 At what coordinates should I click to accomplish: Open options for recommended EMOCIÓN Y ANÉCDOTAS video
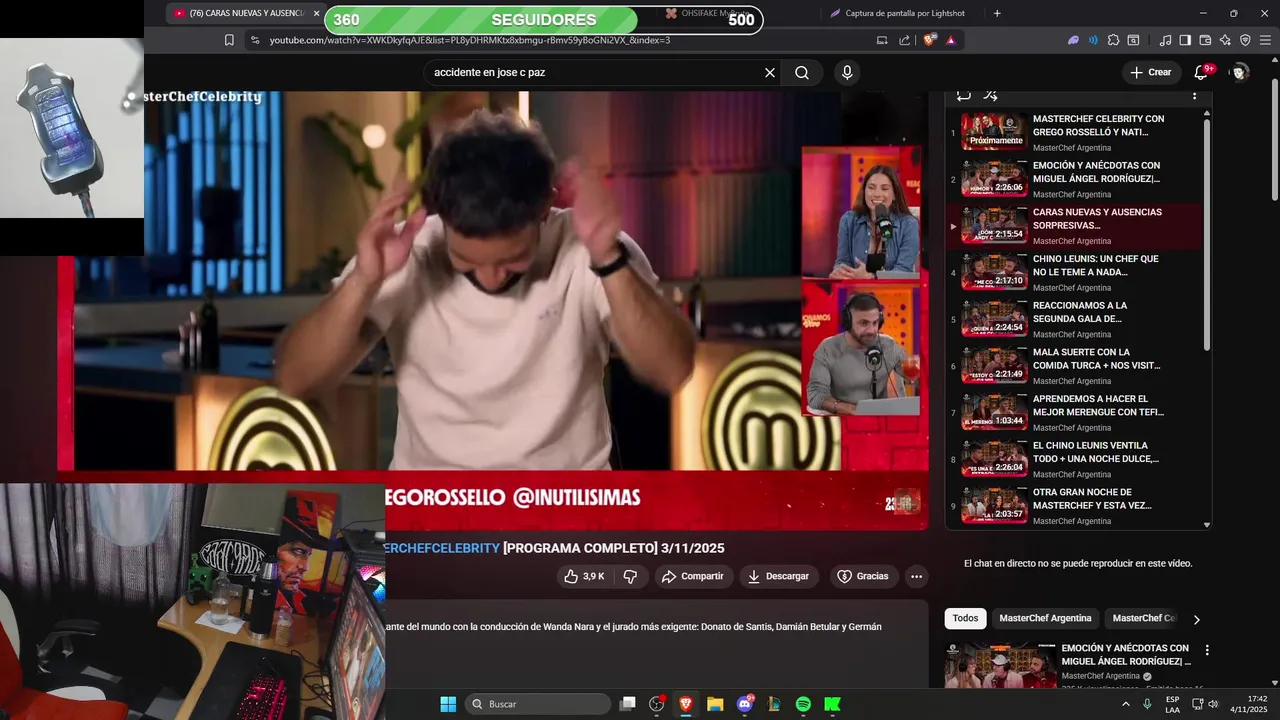(x=1207, y=650)
